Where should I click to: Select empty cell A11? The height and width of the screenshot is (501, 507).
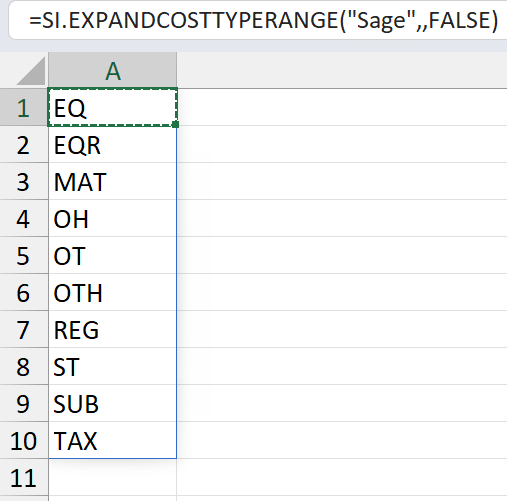tap(113, 478)
